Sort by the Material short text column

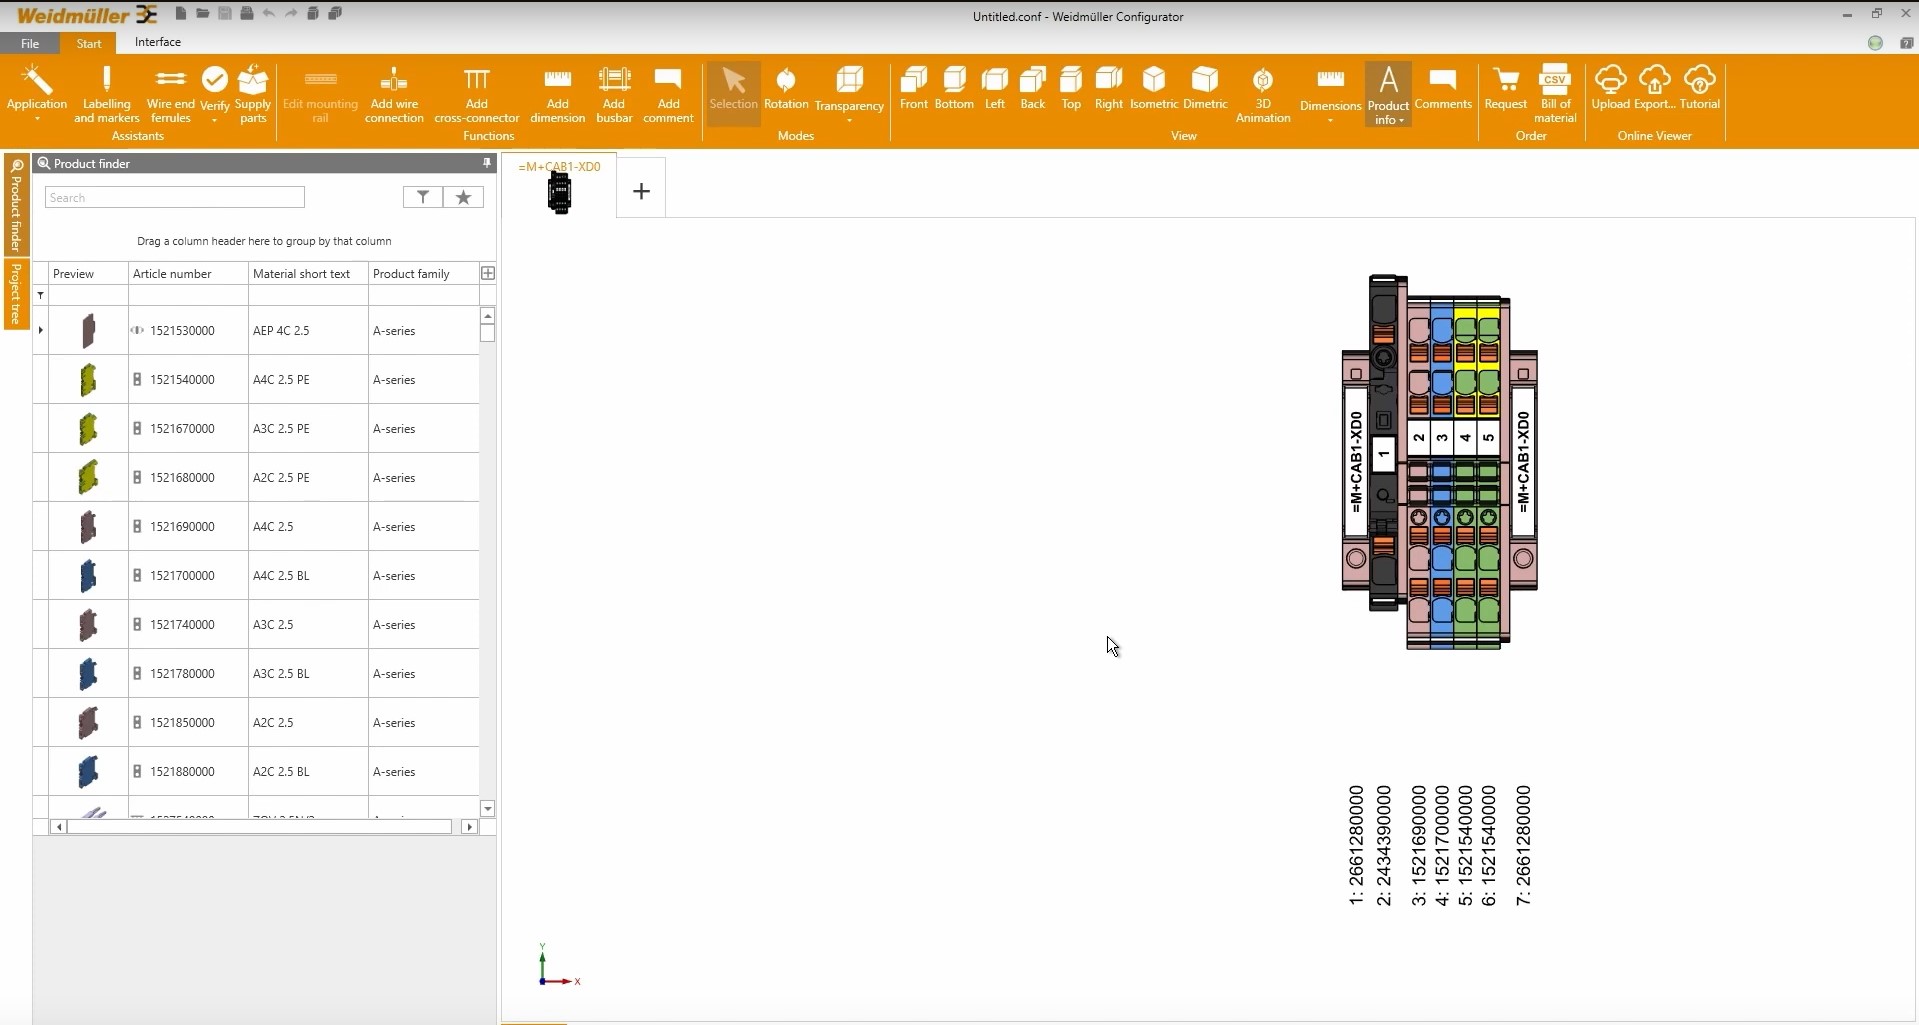(308, 273)
